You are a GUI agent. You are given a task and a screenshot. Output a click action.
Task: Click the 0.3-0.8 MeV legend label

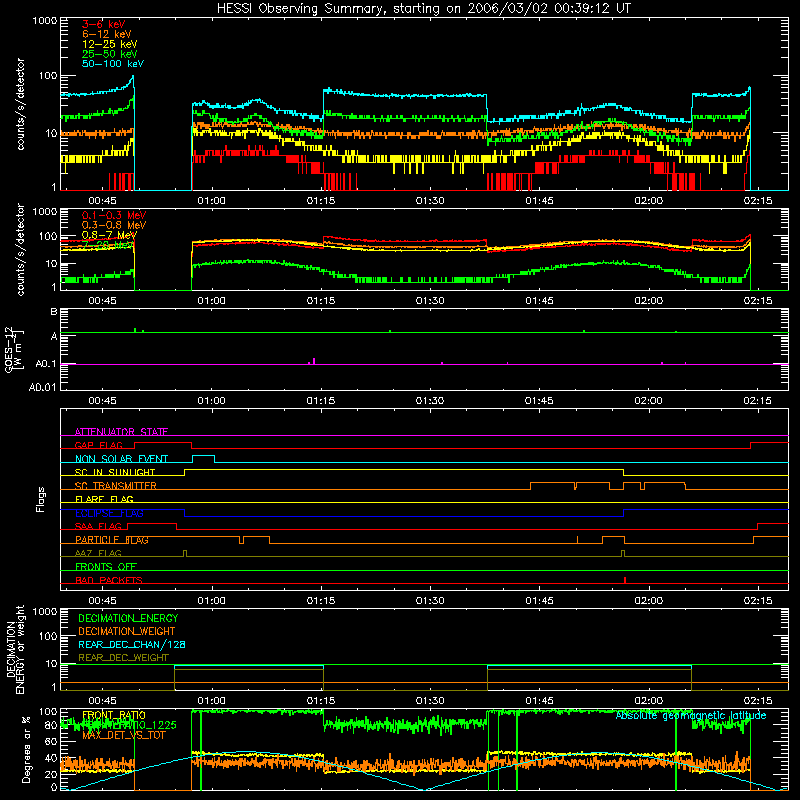click(x=114, y=225)
